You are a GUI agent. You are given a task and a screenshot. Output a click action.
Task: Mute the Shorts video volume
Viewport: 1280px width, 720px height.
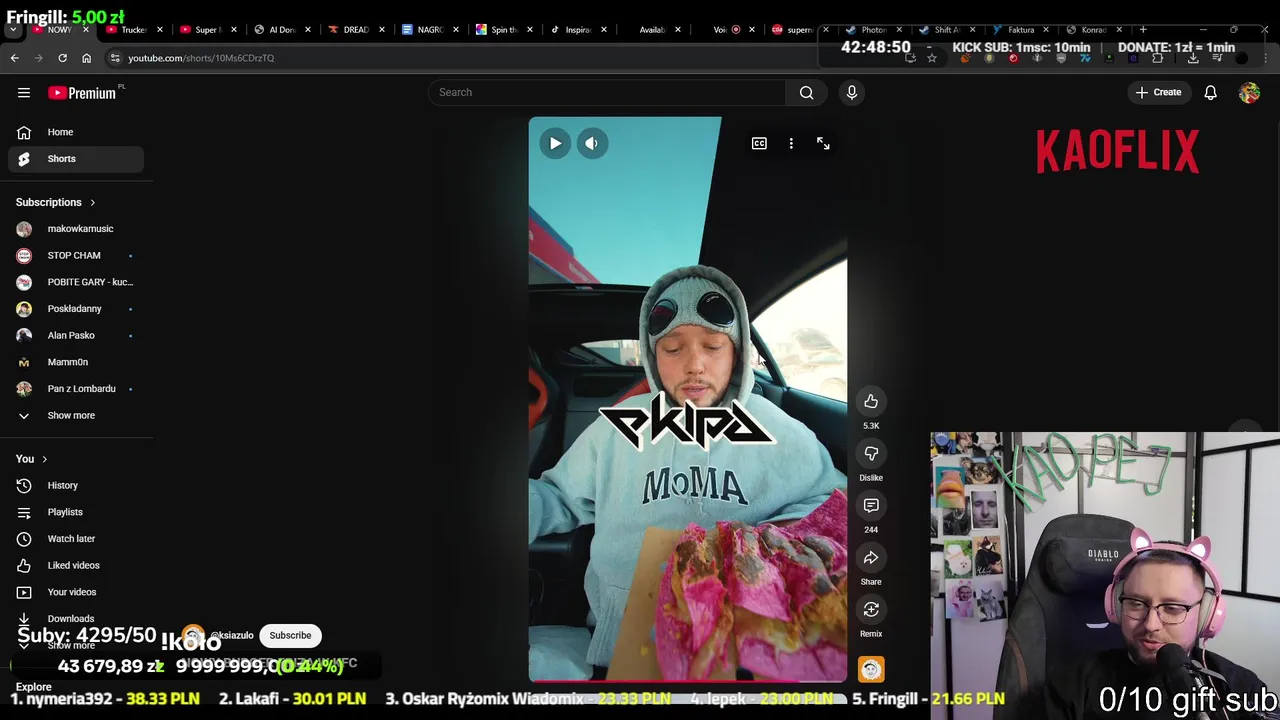(592, 143)
